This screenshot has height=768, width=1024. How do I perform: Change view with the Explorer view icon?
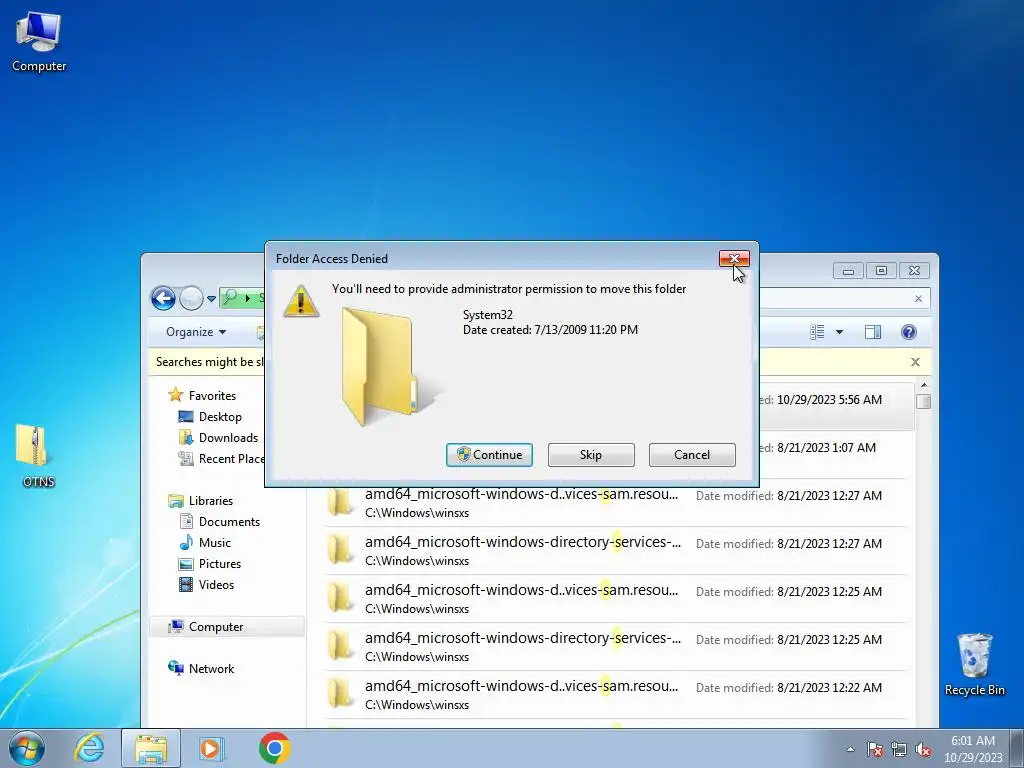pos(817,332)
